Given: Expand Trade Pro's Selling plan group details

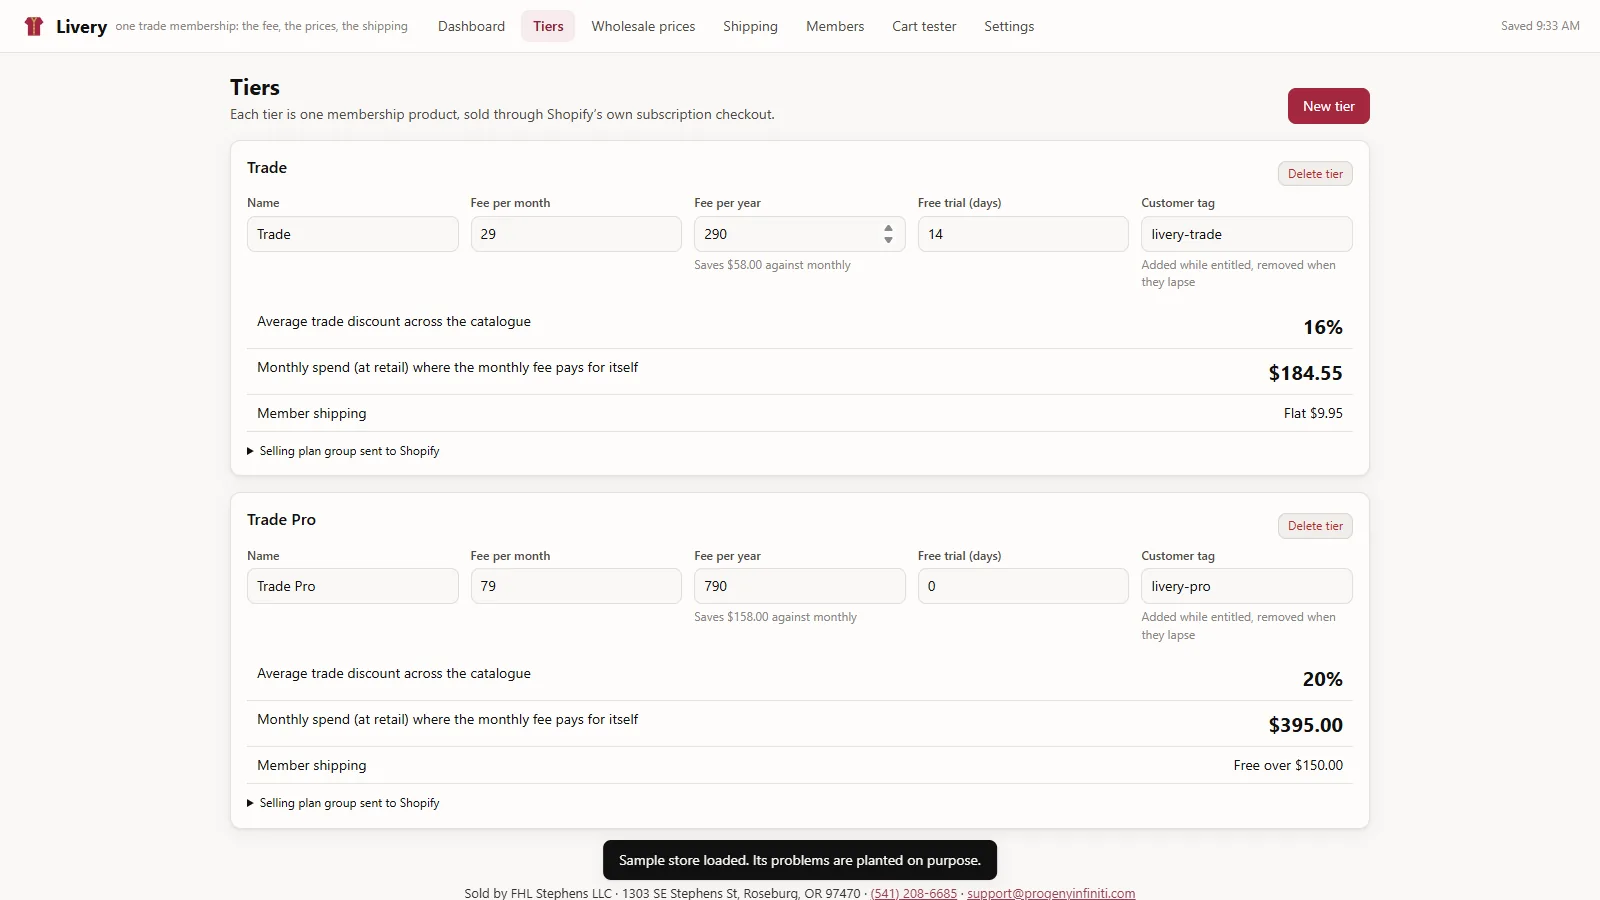Looking at the screenshot, I should (343, 803).
